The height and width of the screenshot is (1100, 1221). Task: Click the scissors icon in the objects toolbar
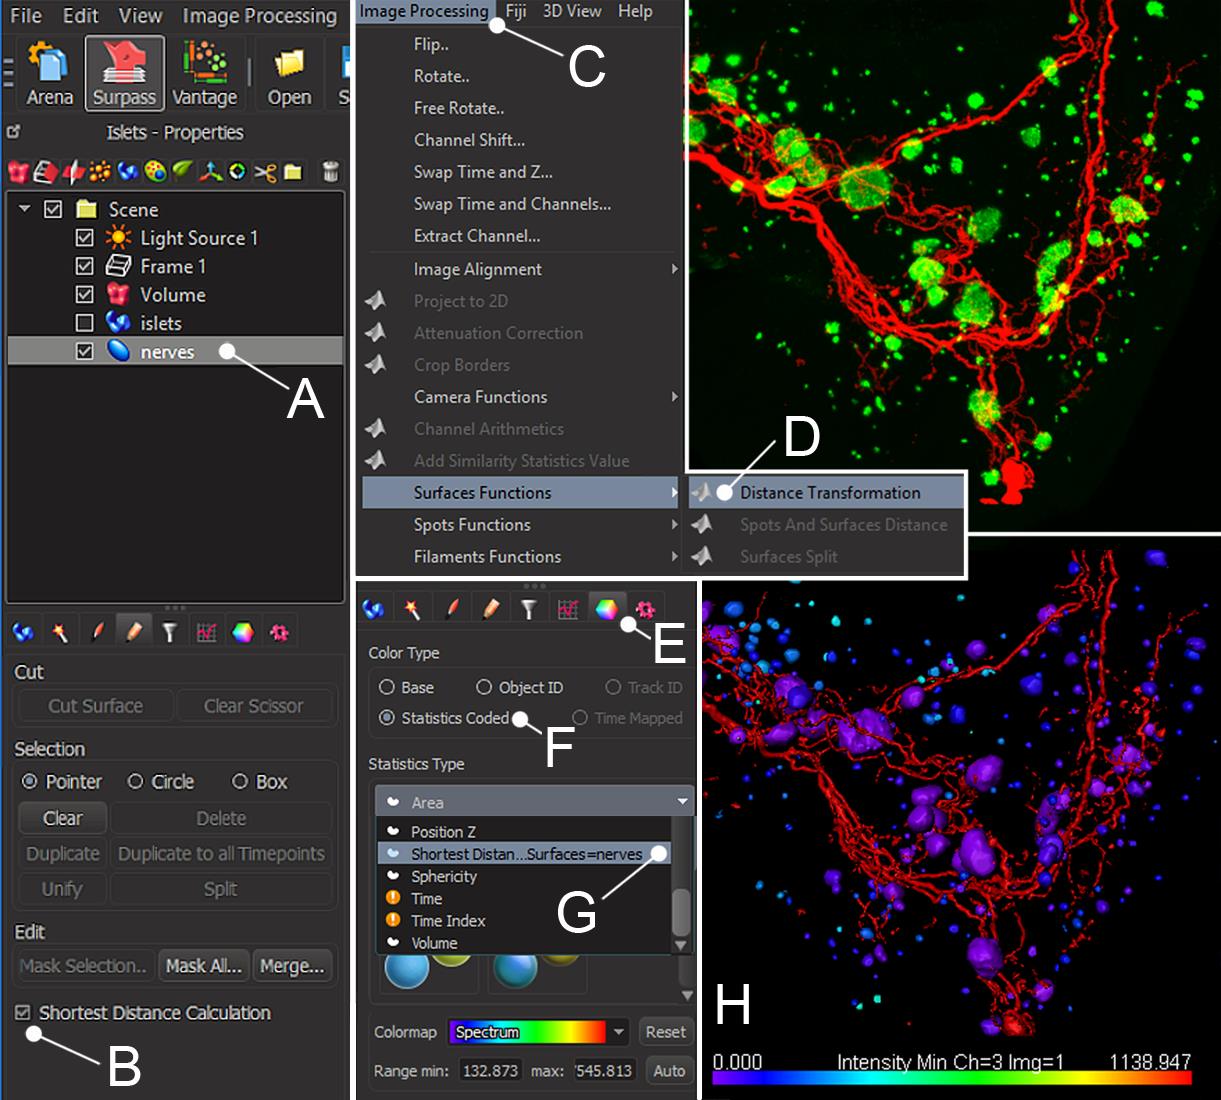click(x=265, y=172)
